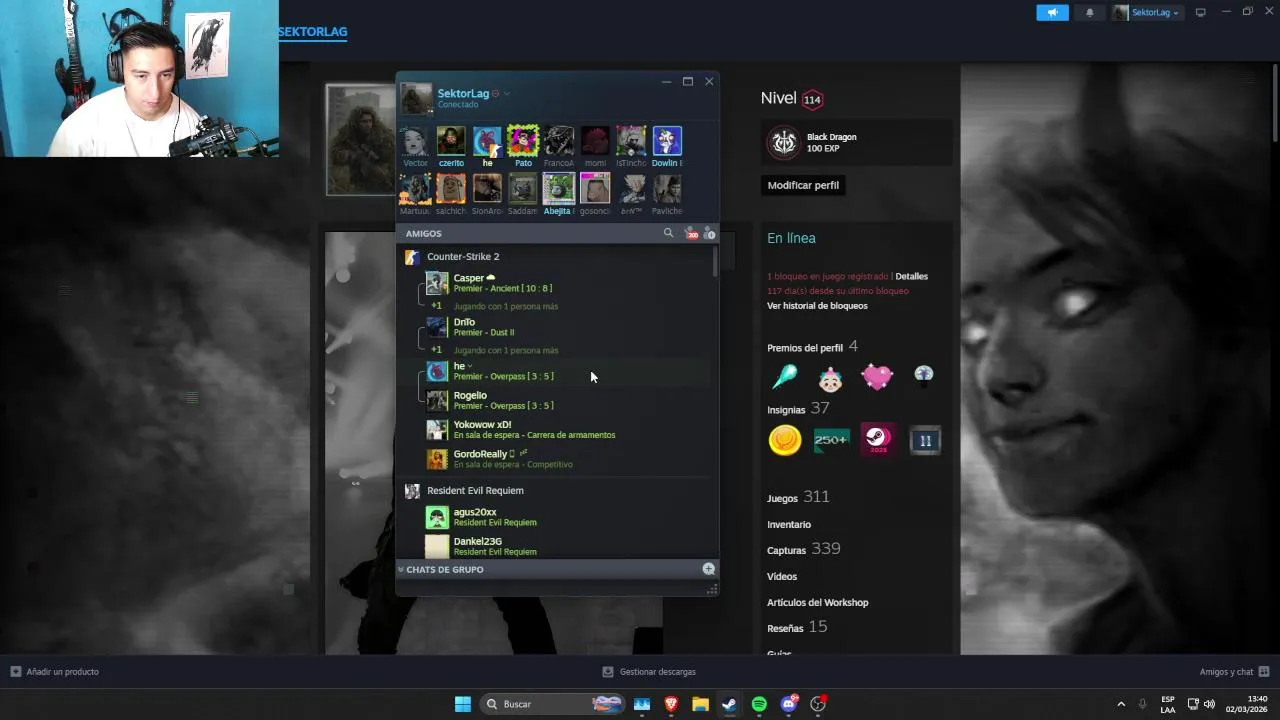Expand +1 party under DnTo
Screen dimensions: 1280x720
click(436, 350)
